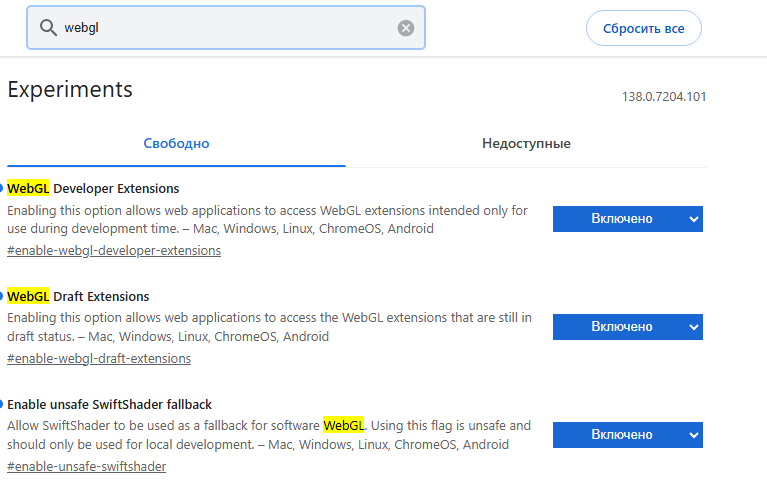The image size is (767, 500).
Task: Focus the search flags input field
Action: pos(225,28)
